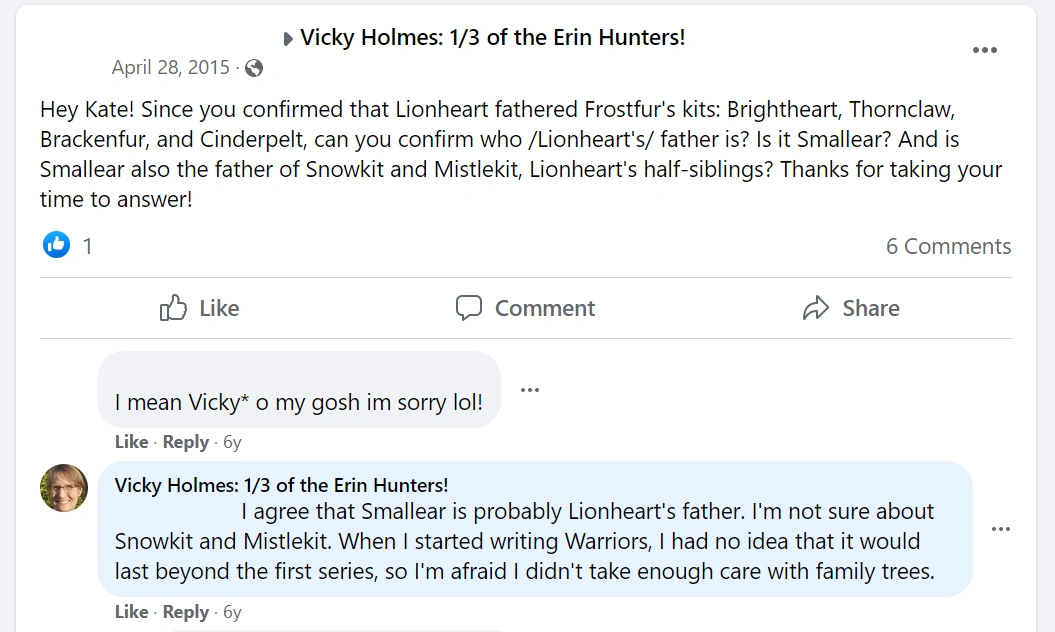1055x632 pixels.
Task: Like the 'I mean Vicky' comment
Action: click(131, 442)
